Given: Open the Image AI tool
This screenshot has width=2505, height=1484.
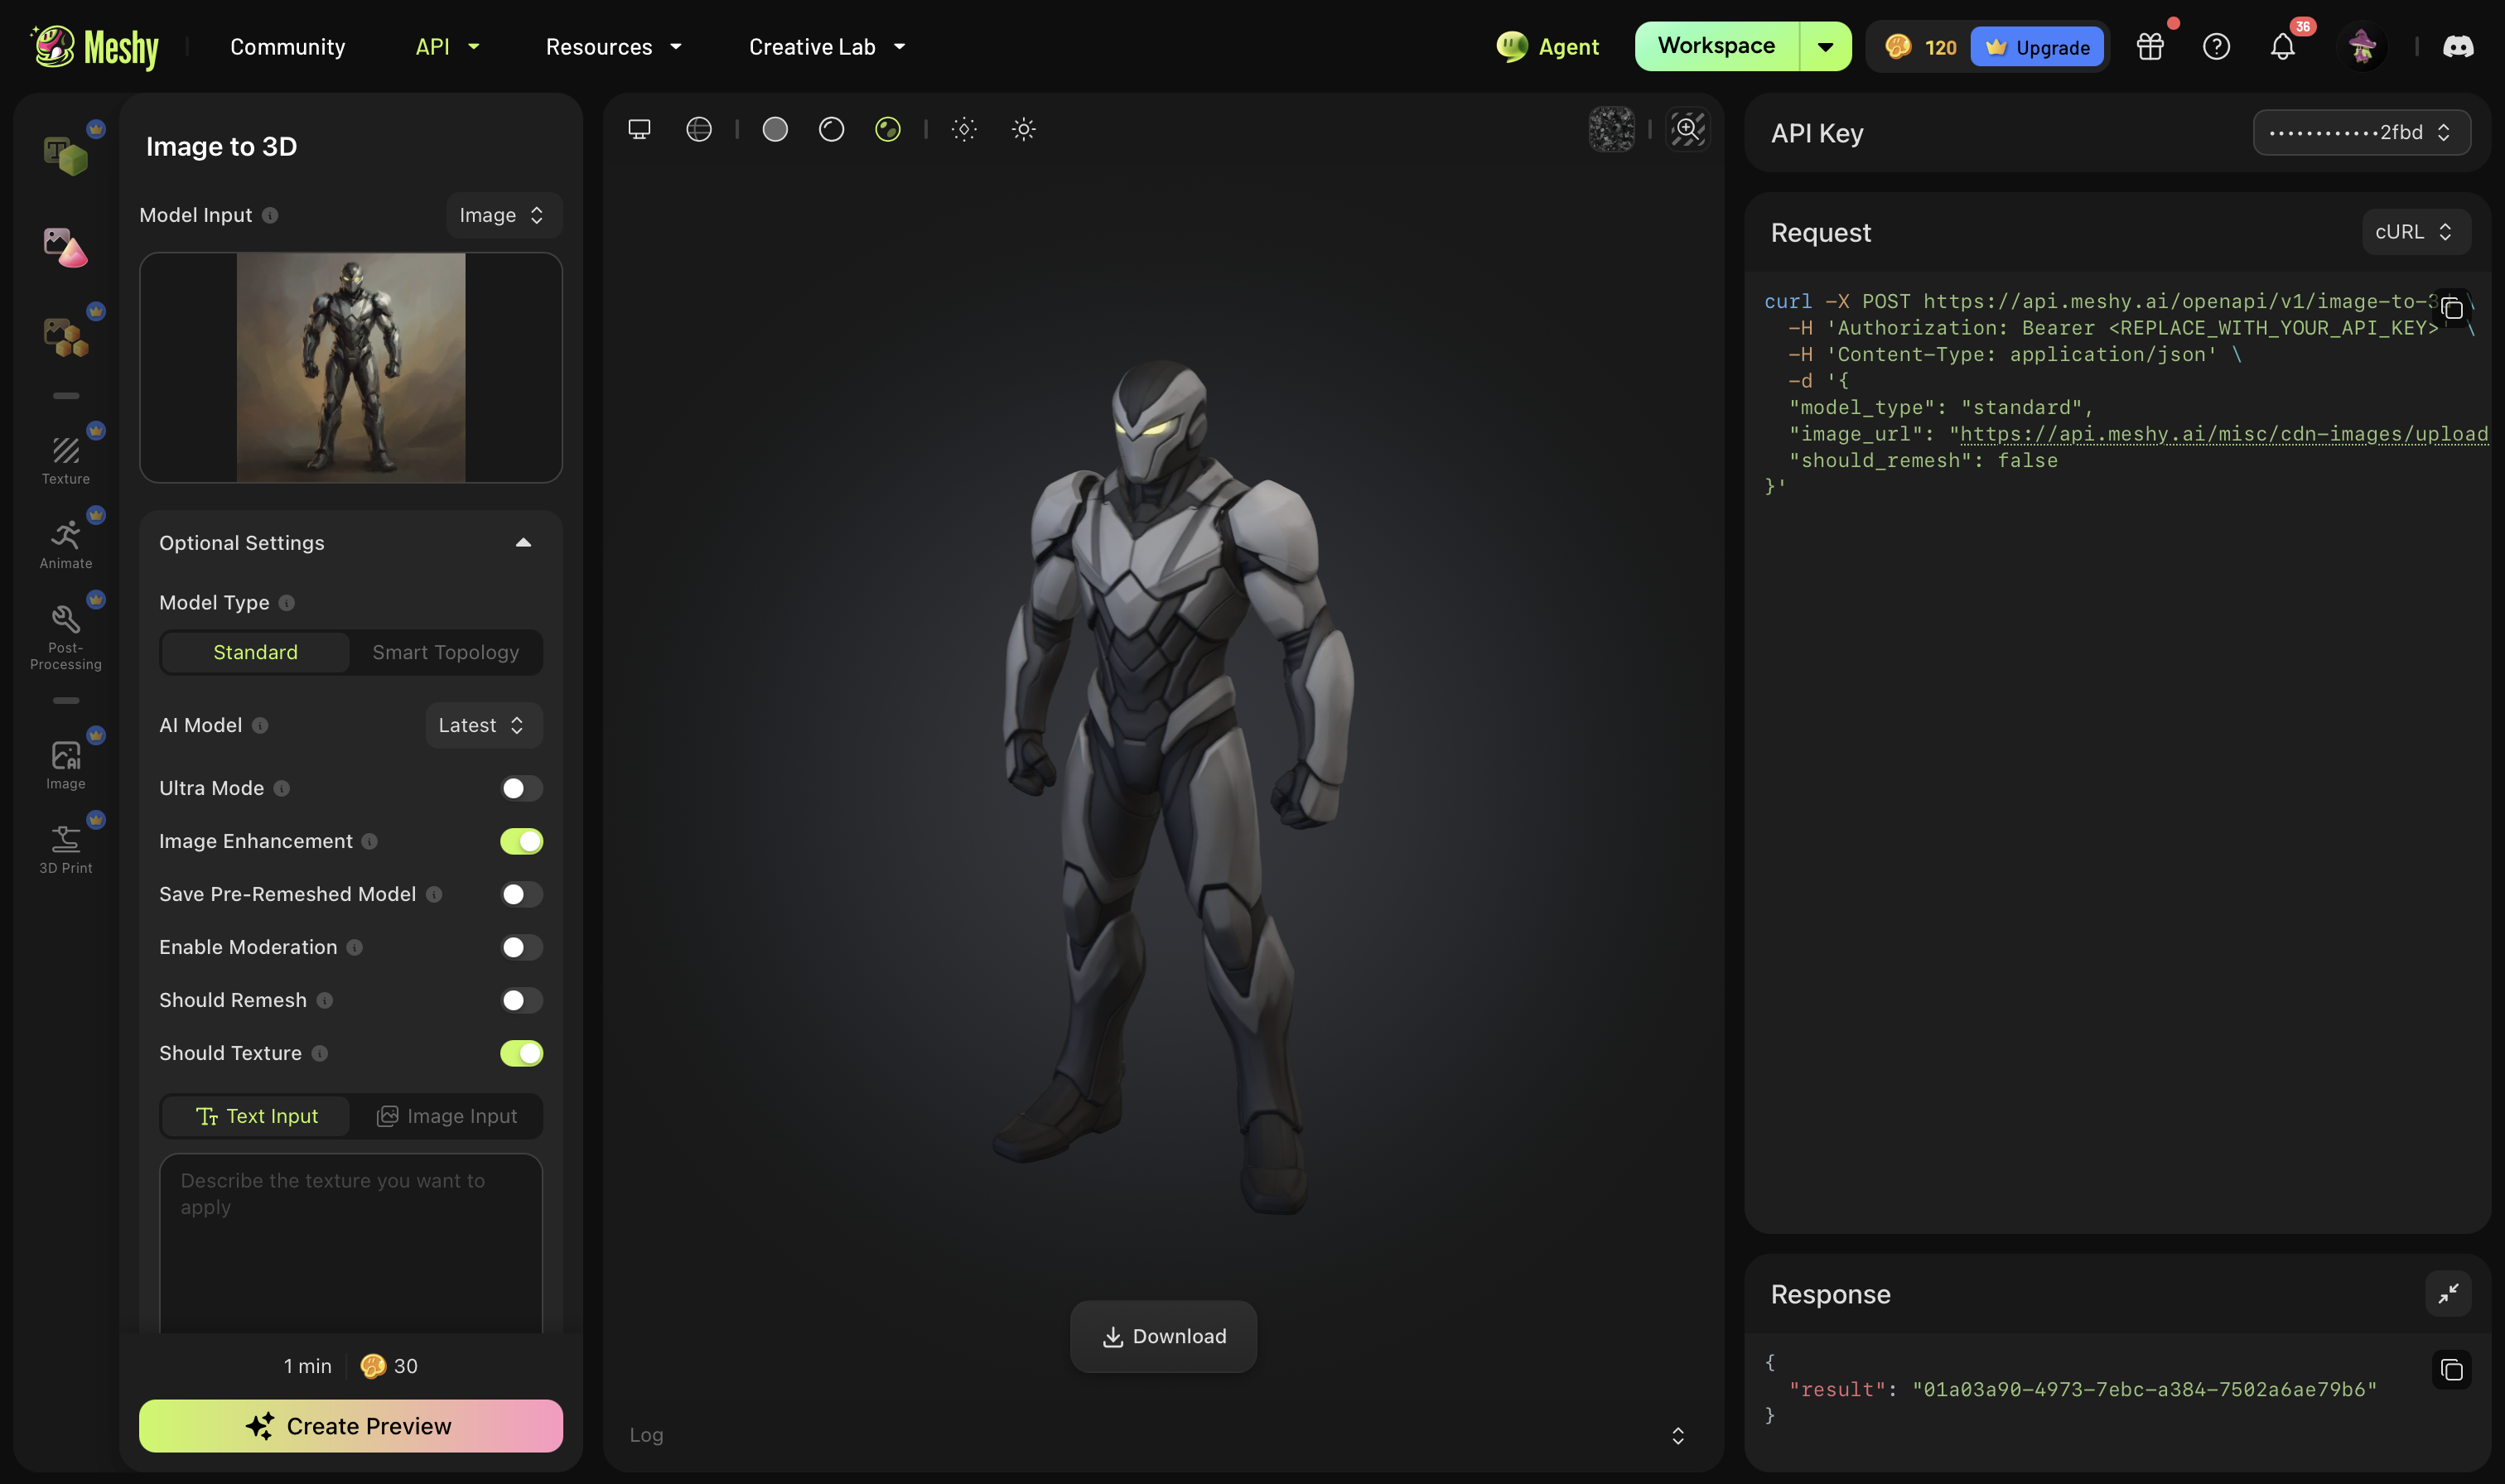Looking at the screenshot, I should [x=65, y=765].
